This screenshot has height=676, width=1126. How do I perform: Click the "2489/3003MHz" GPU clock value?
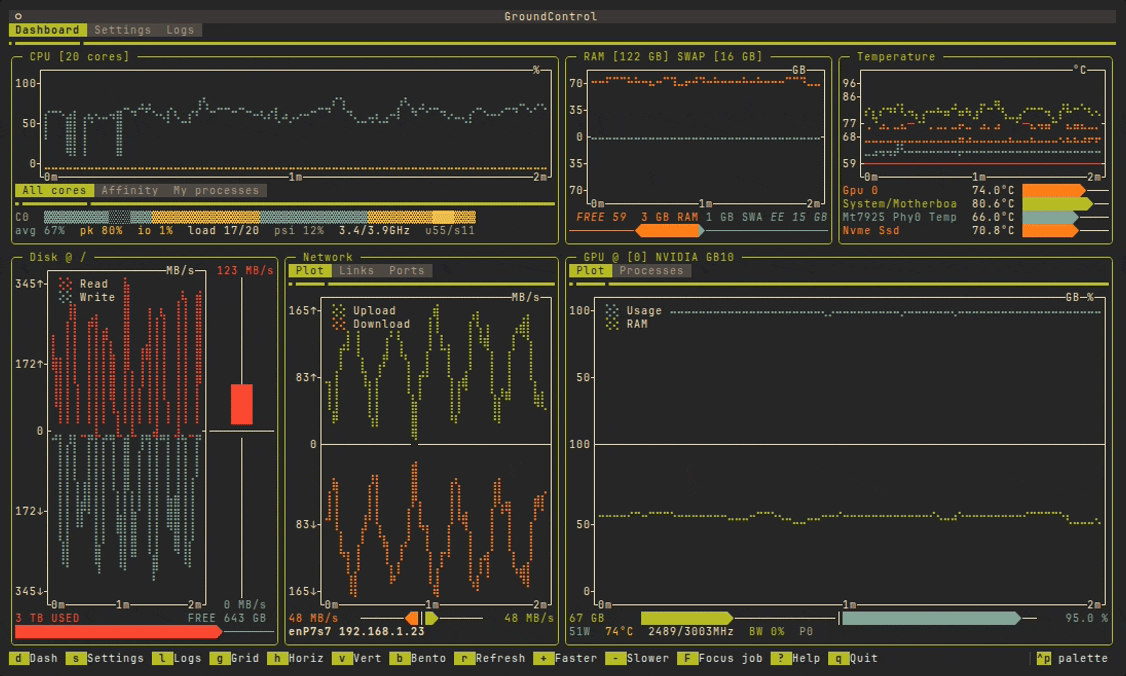pyautogui.click(x=691, y=631)
